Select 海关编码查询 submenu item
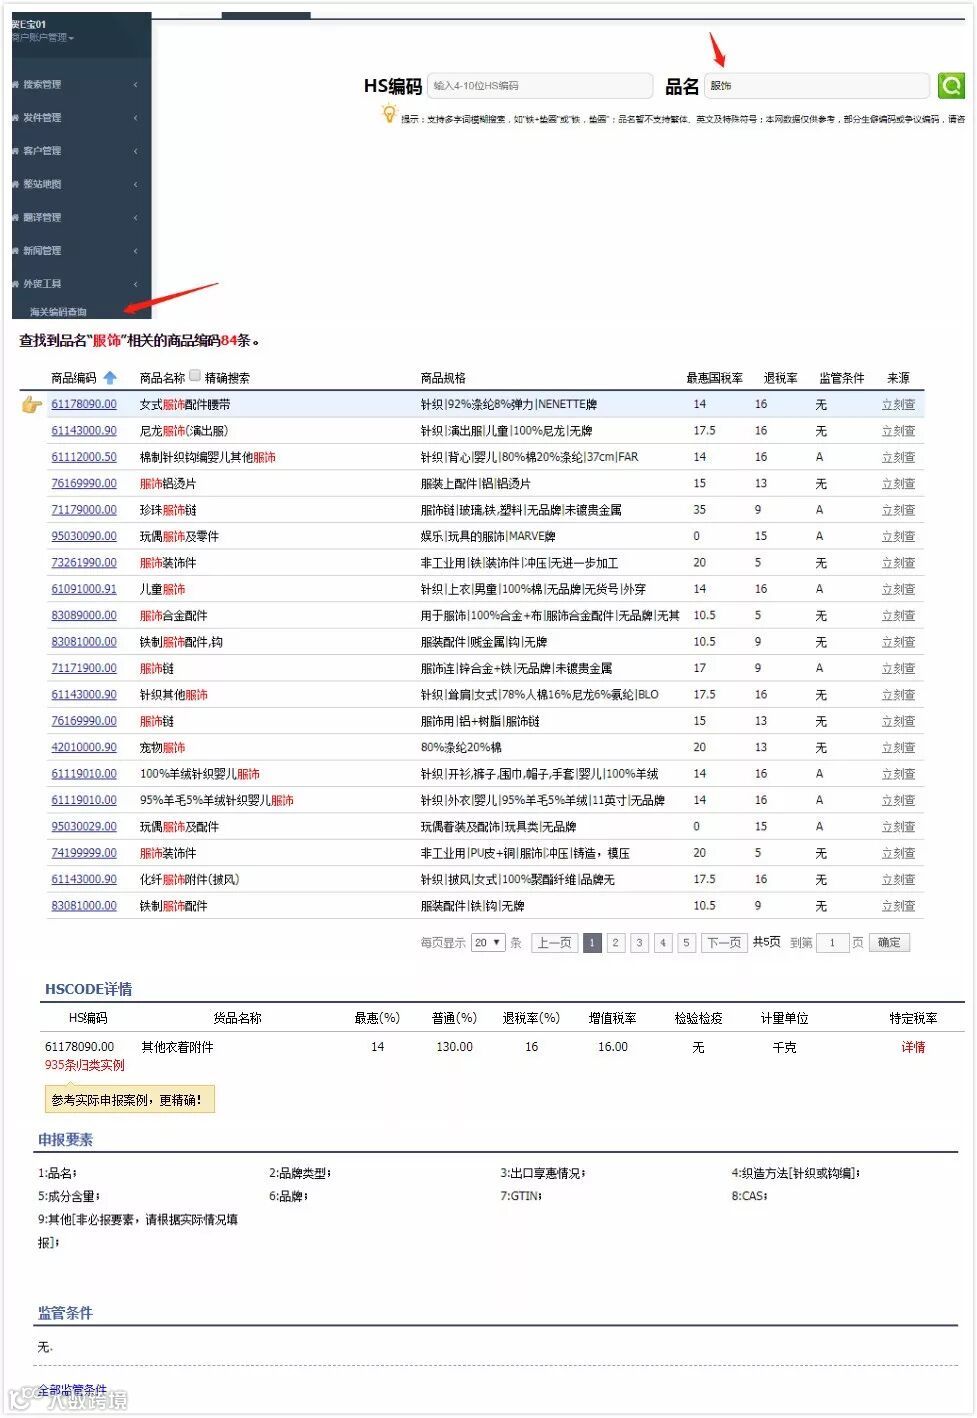The height and width of the screenshot is (1418, 977). pyautogui.click(x=58, y=312)
